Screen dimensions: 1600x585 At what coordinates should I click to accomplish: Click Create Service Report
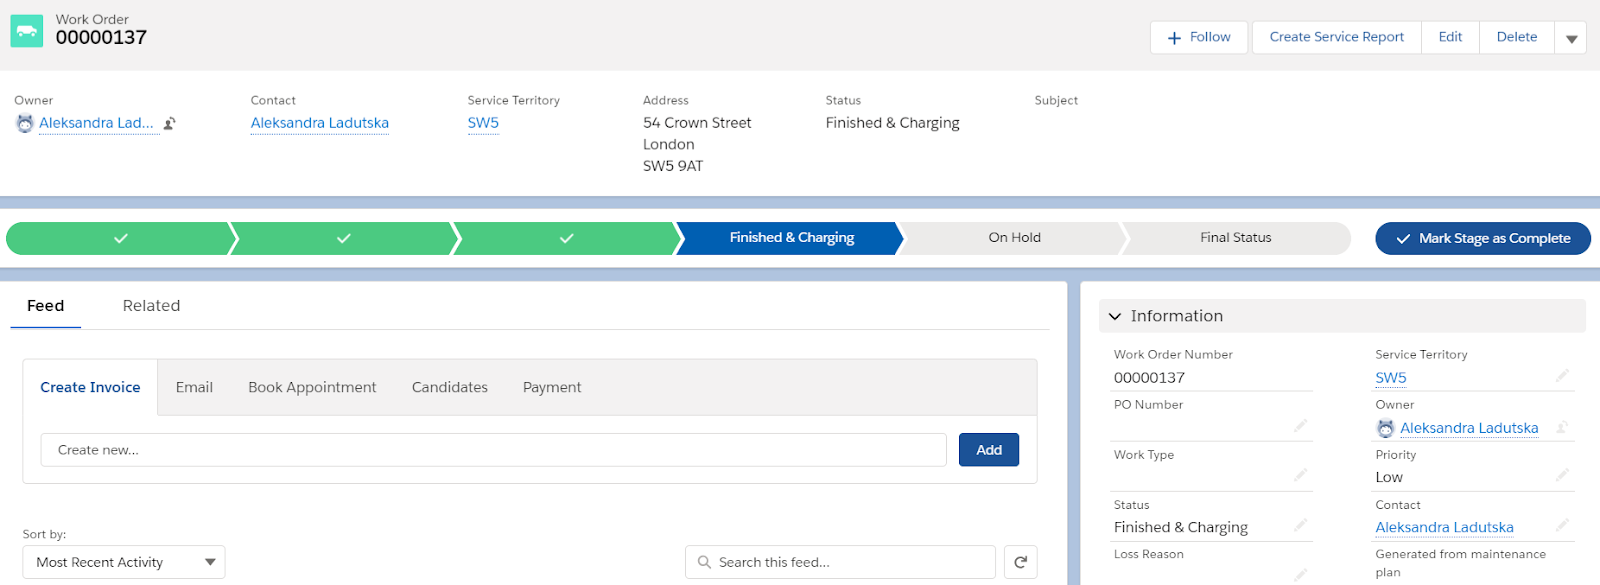(1337, 38)
